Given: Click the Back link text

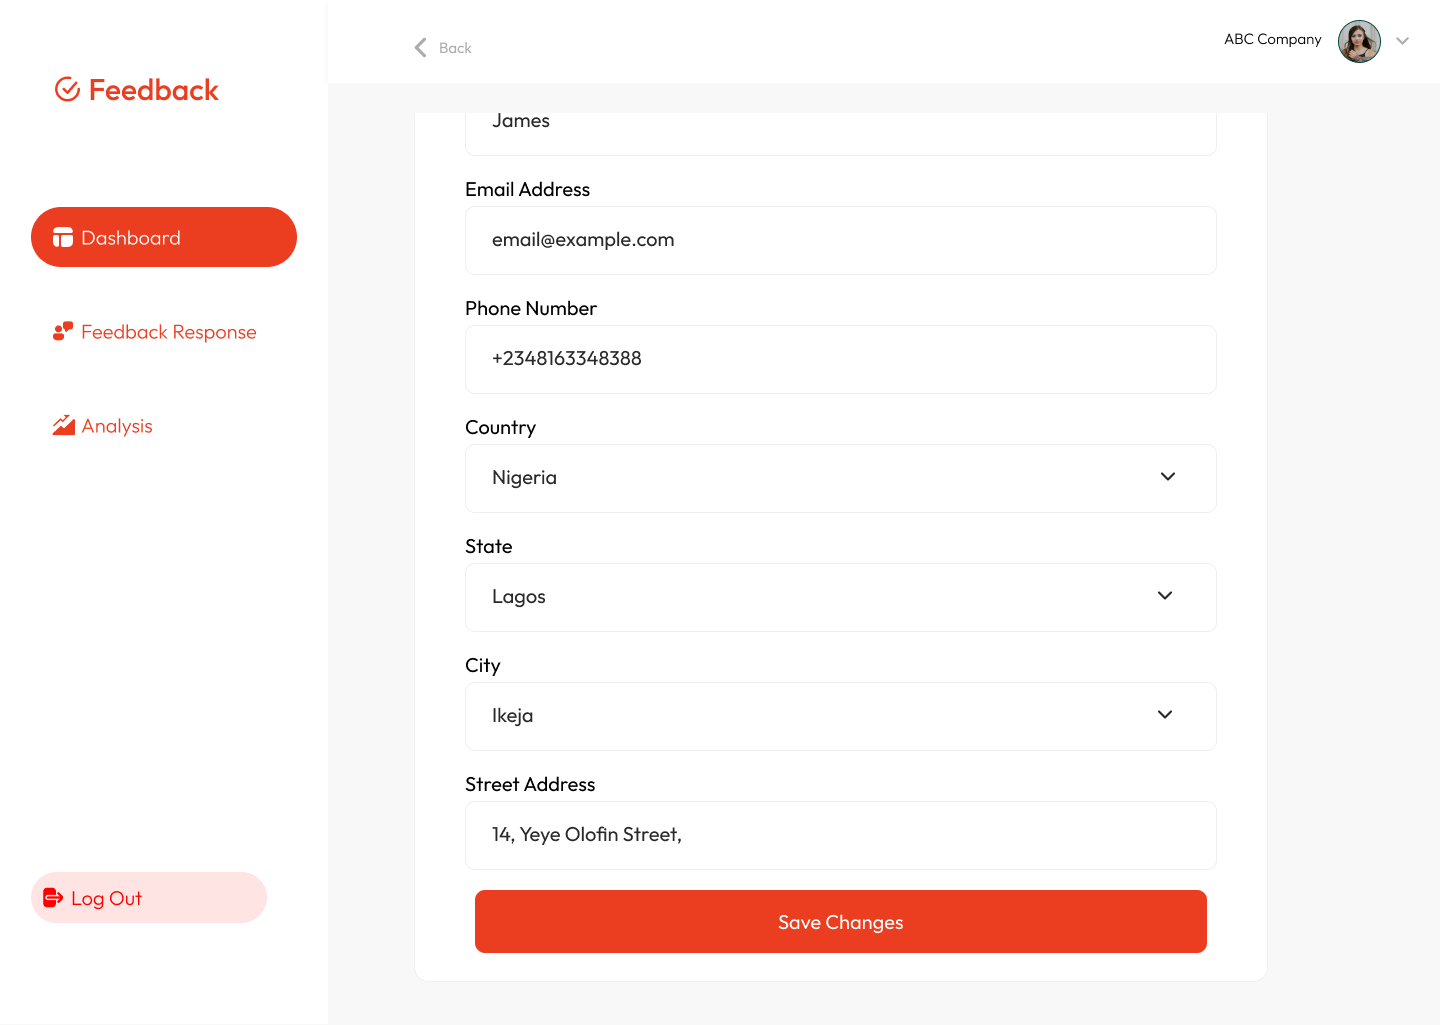Looking at the screenshot, I should (455, 48).
